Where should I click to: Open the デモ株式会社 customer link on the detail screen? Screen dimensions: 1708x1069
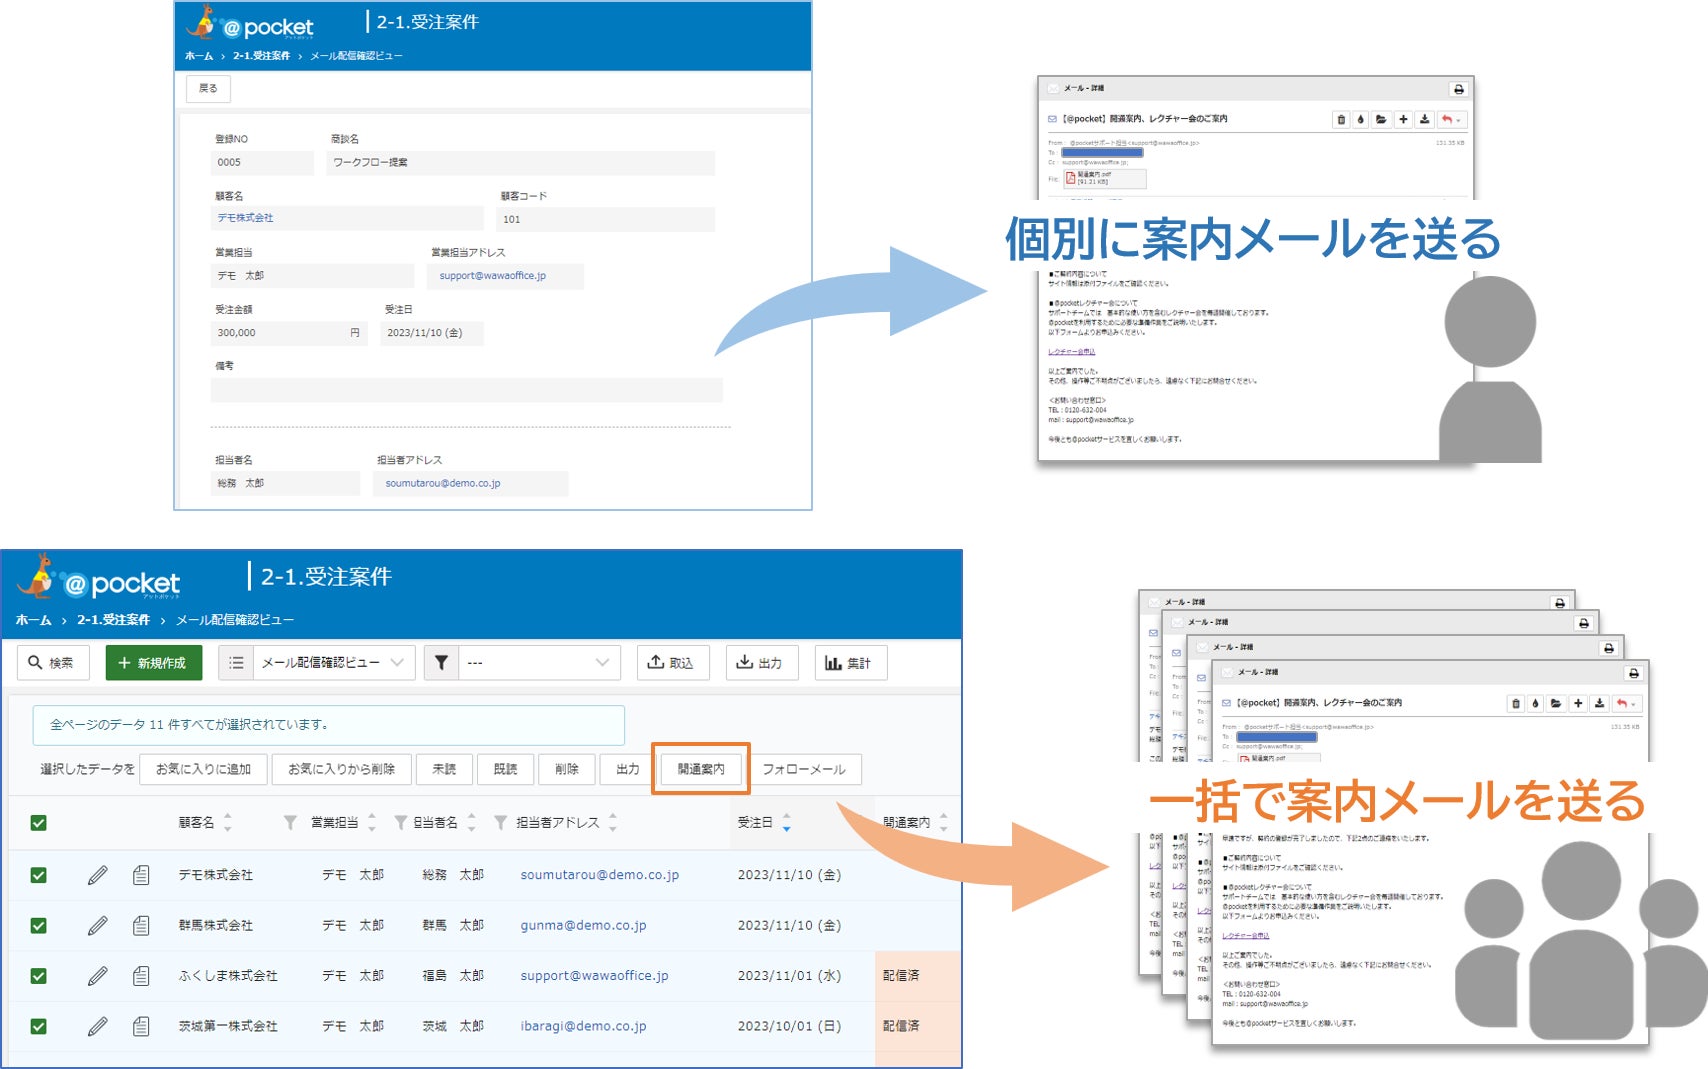tap(246, 218)
